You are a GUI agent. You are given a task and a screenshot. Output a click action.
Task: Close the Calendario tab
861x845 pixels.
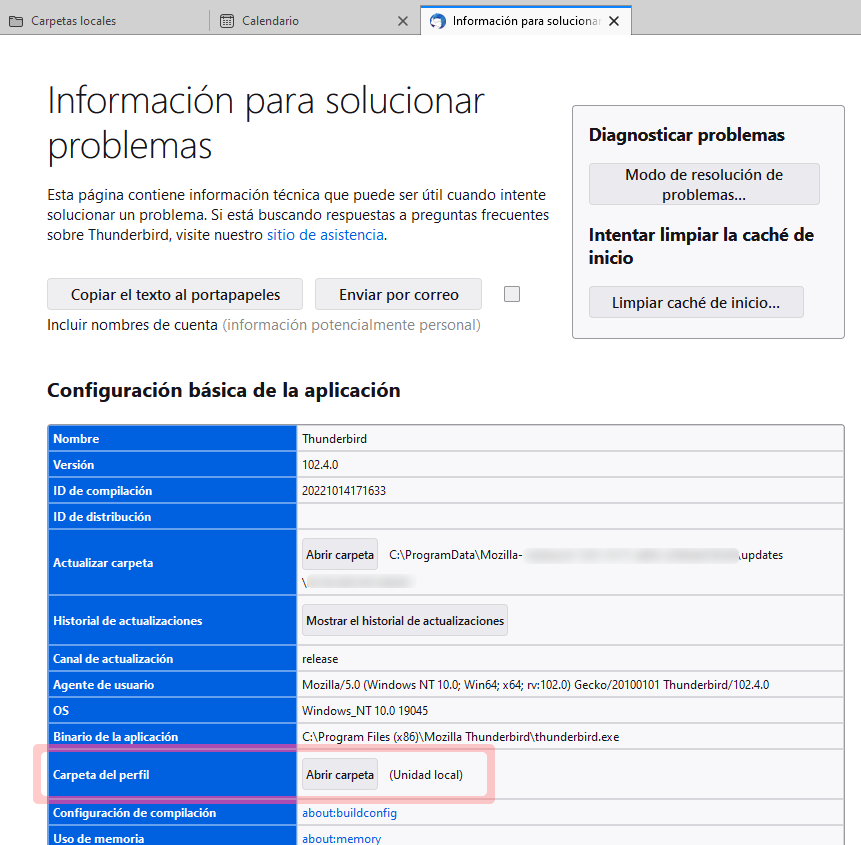[x=402, y=21]
